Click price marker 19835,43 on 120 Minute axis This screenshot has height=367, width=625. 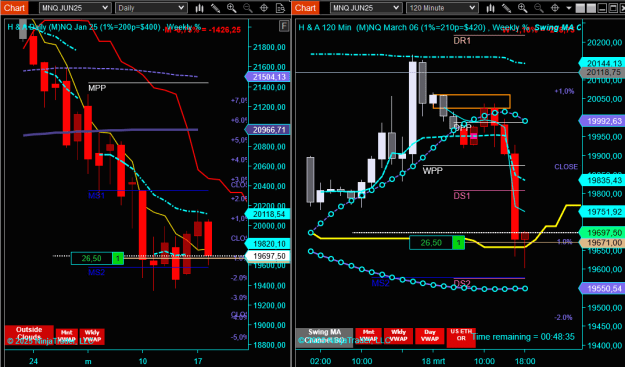click(601, 181)
